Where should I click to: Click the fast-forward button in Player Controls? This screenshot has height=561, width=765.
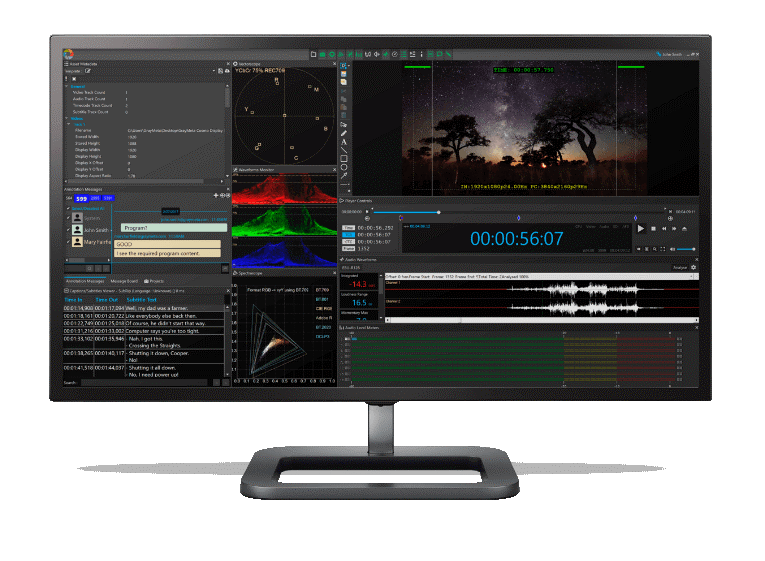click(674, 228)
